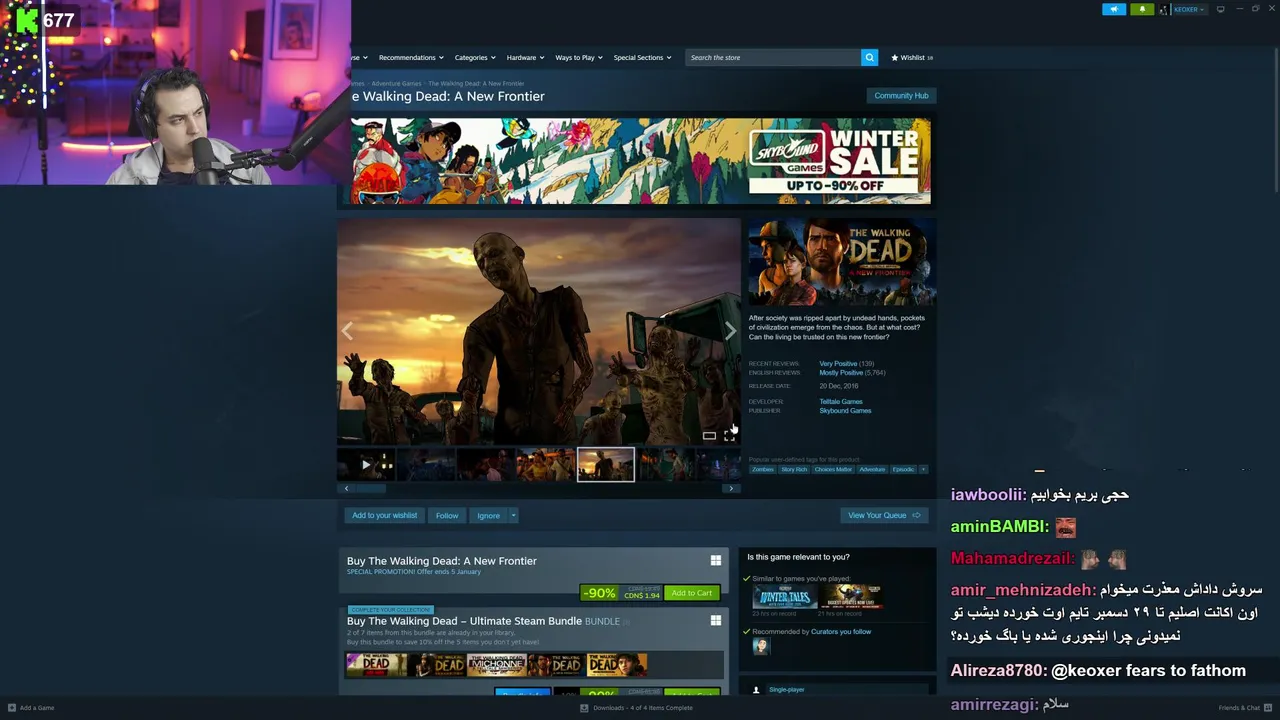1280x720 pixels.
Task: Click Add a Game plus icon
Action: [x=12, y=707]
